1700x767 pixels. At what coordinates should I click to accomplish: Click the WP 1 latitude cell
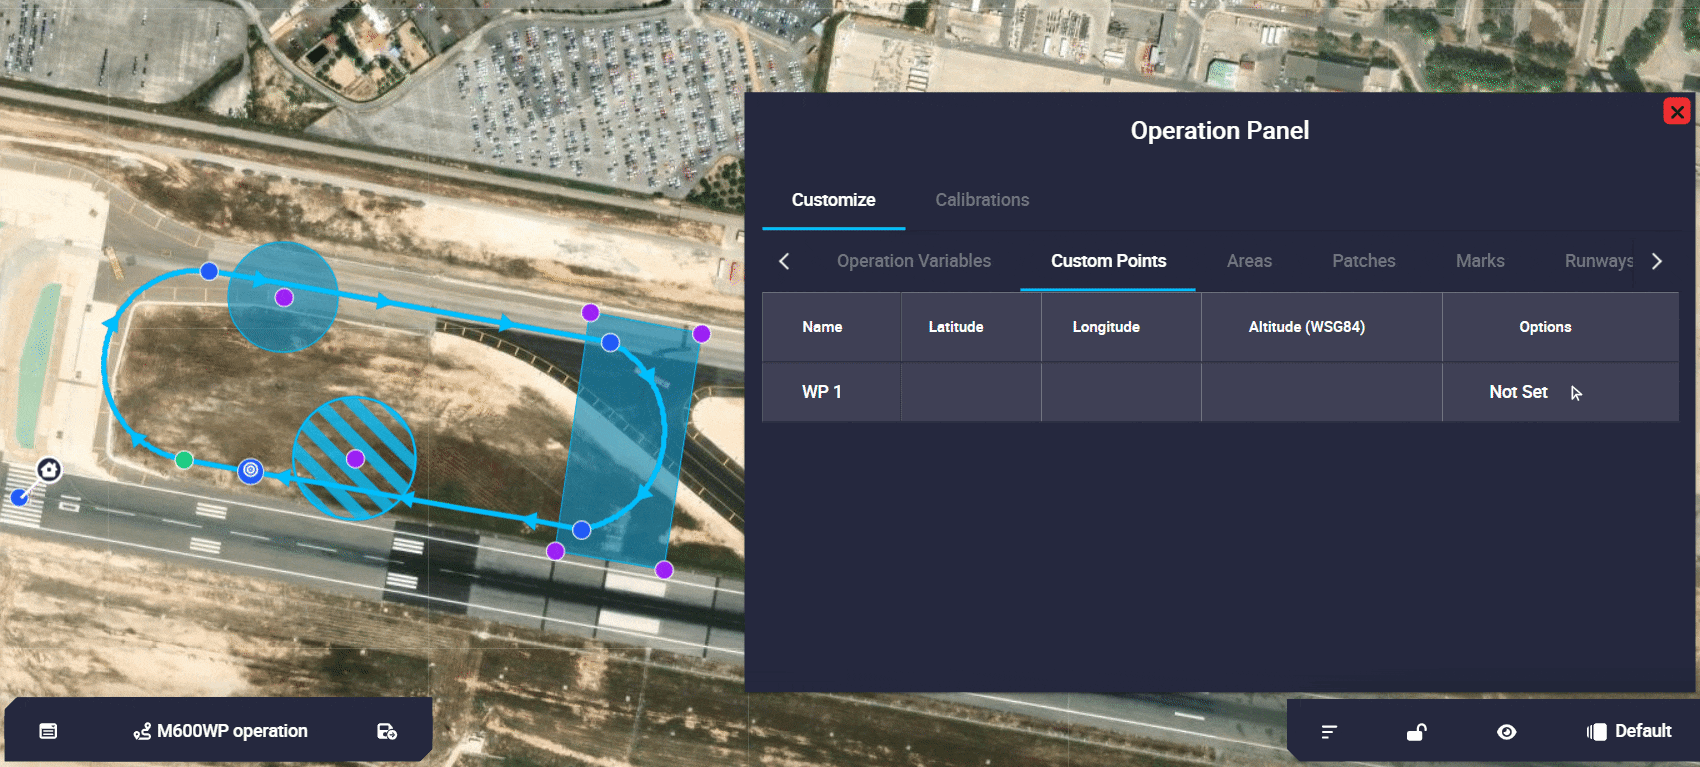tap(970, 392)
